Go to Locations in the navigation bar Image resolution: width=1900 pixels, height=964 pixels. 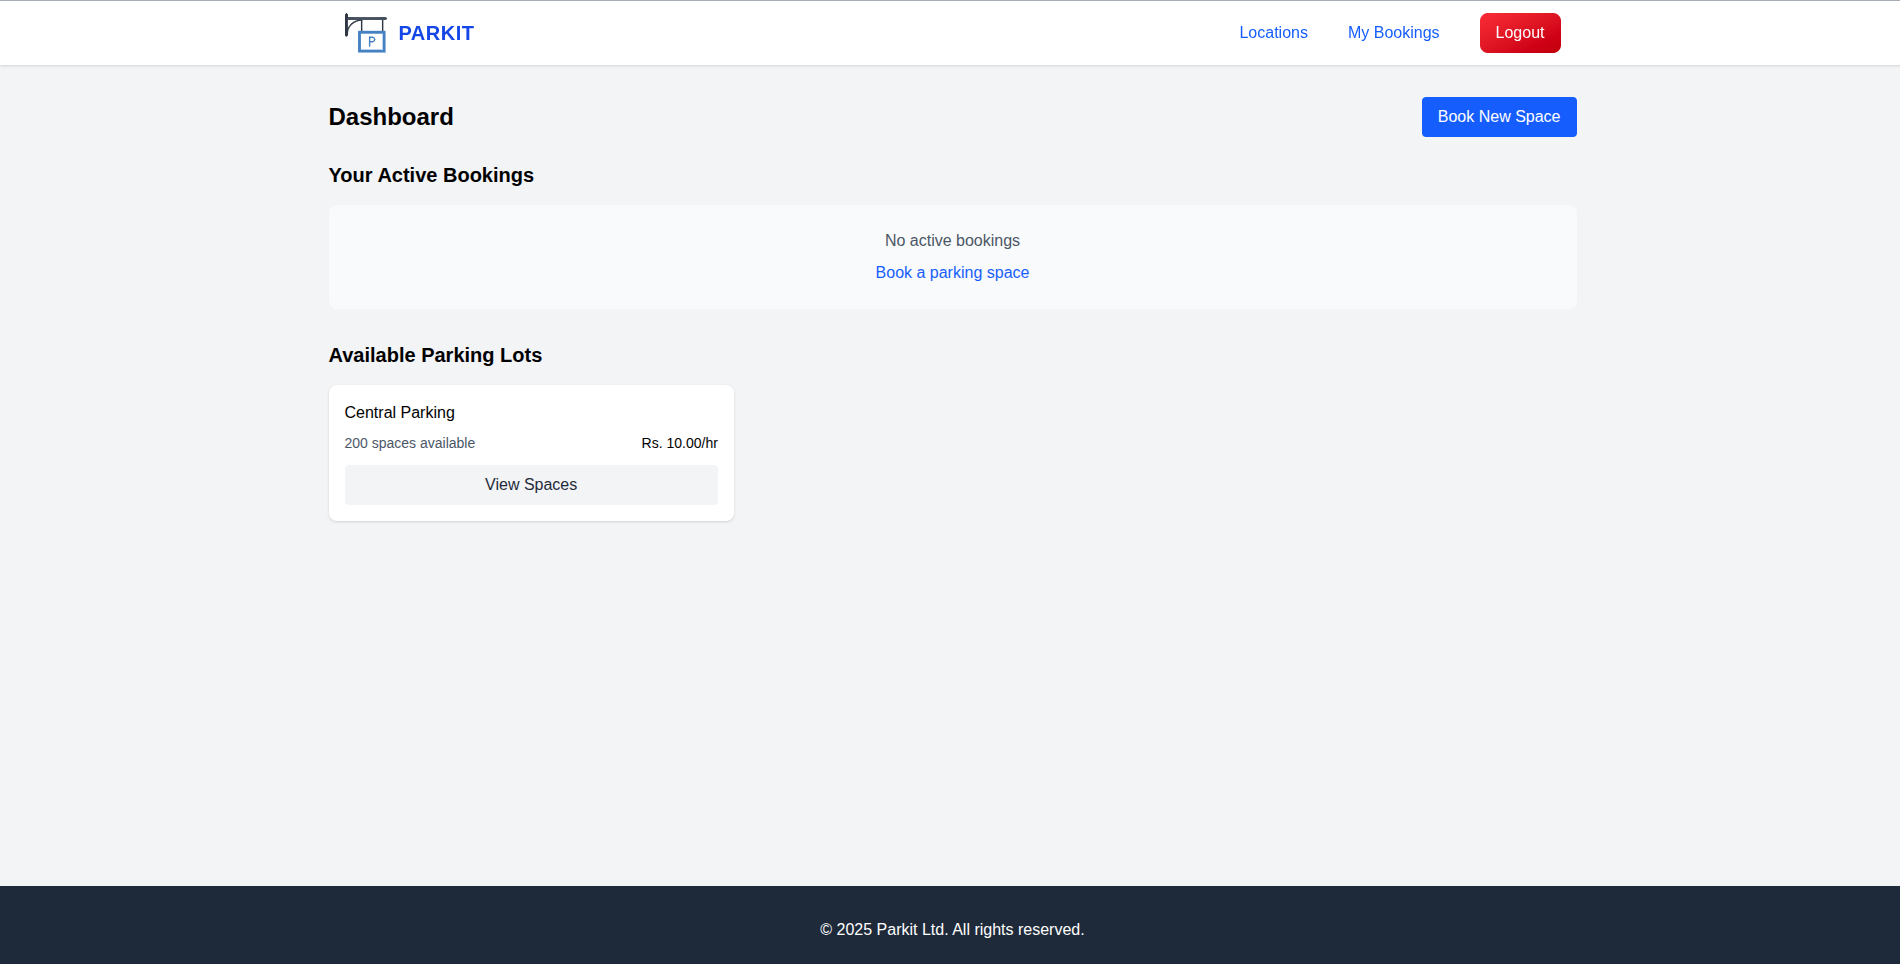[x=1273, y=33]
